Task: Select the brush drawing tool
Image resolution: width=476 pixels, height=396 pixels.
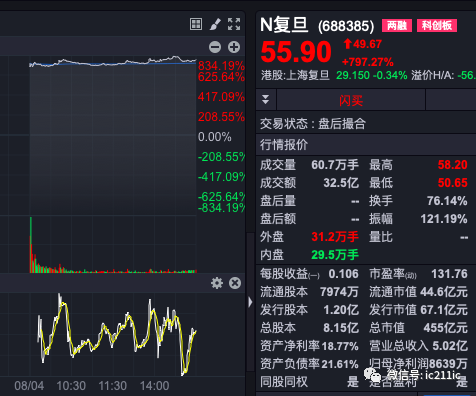Action: (x=215, y=24)
